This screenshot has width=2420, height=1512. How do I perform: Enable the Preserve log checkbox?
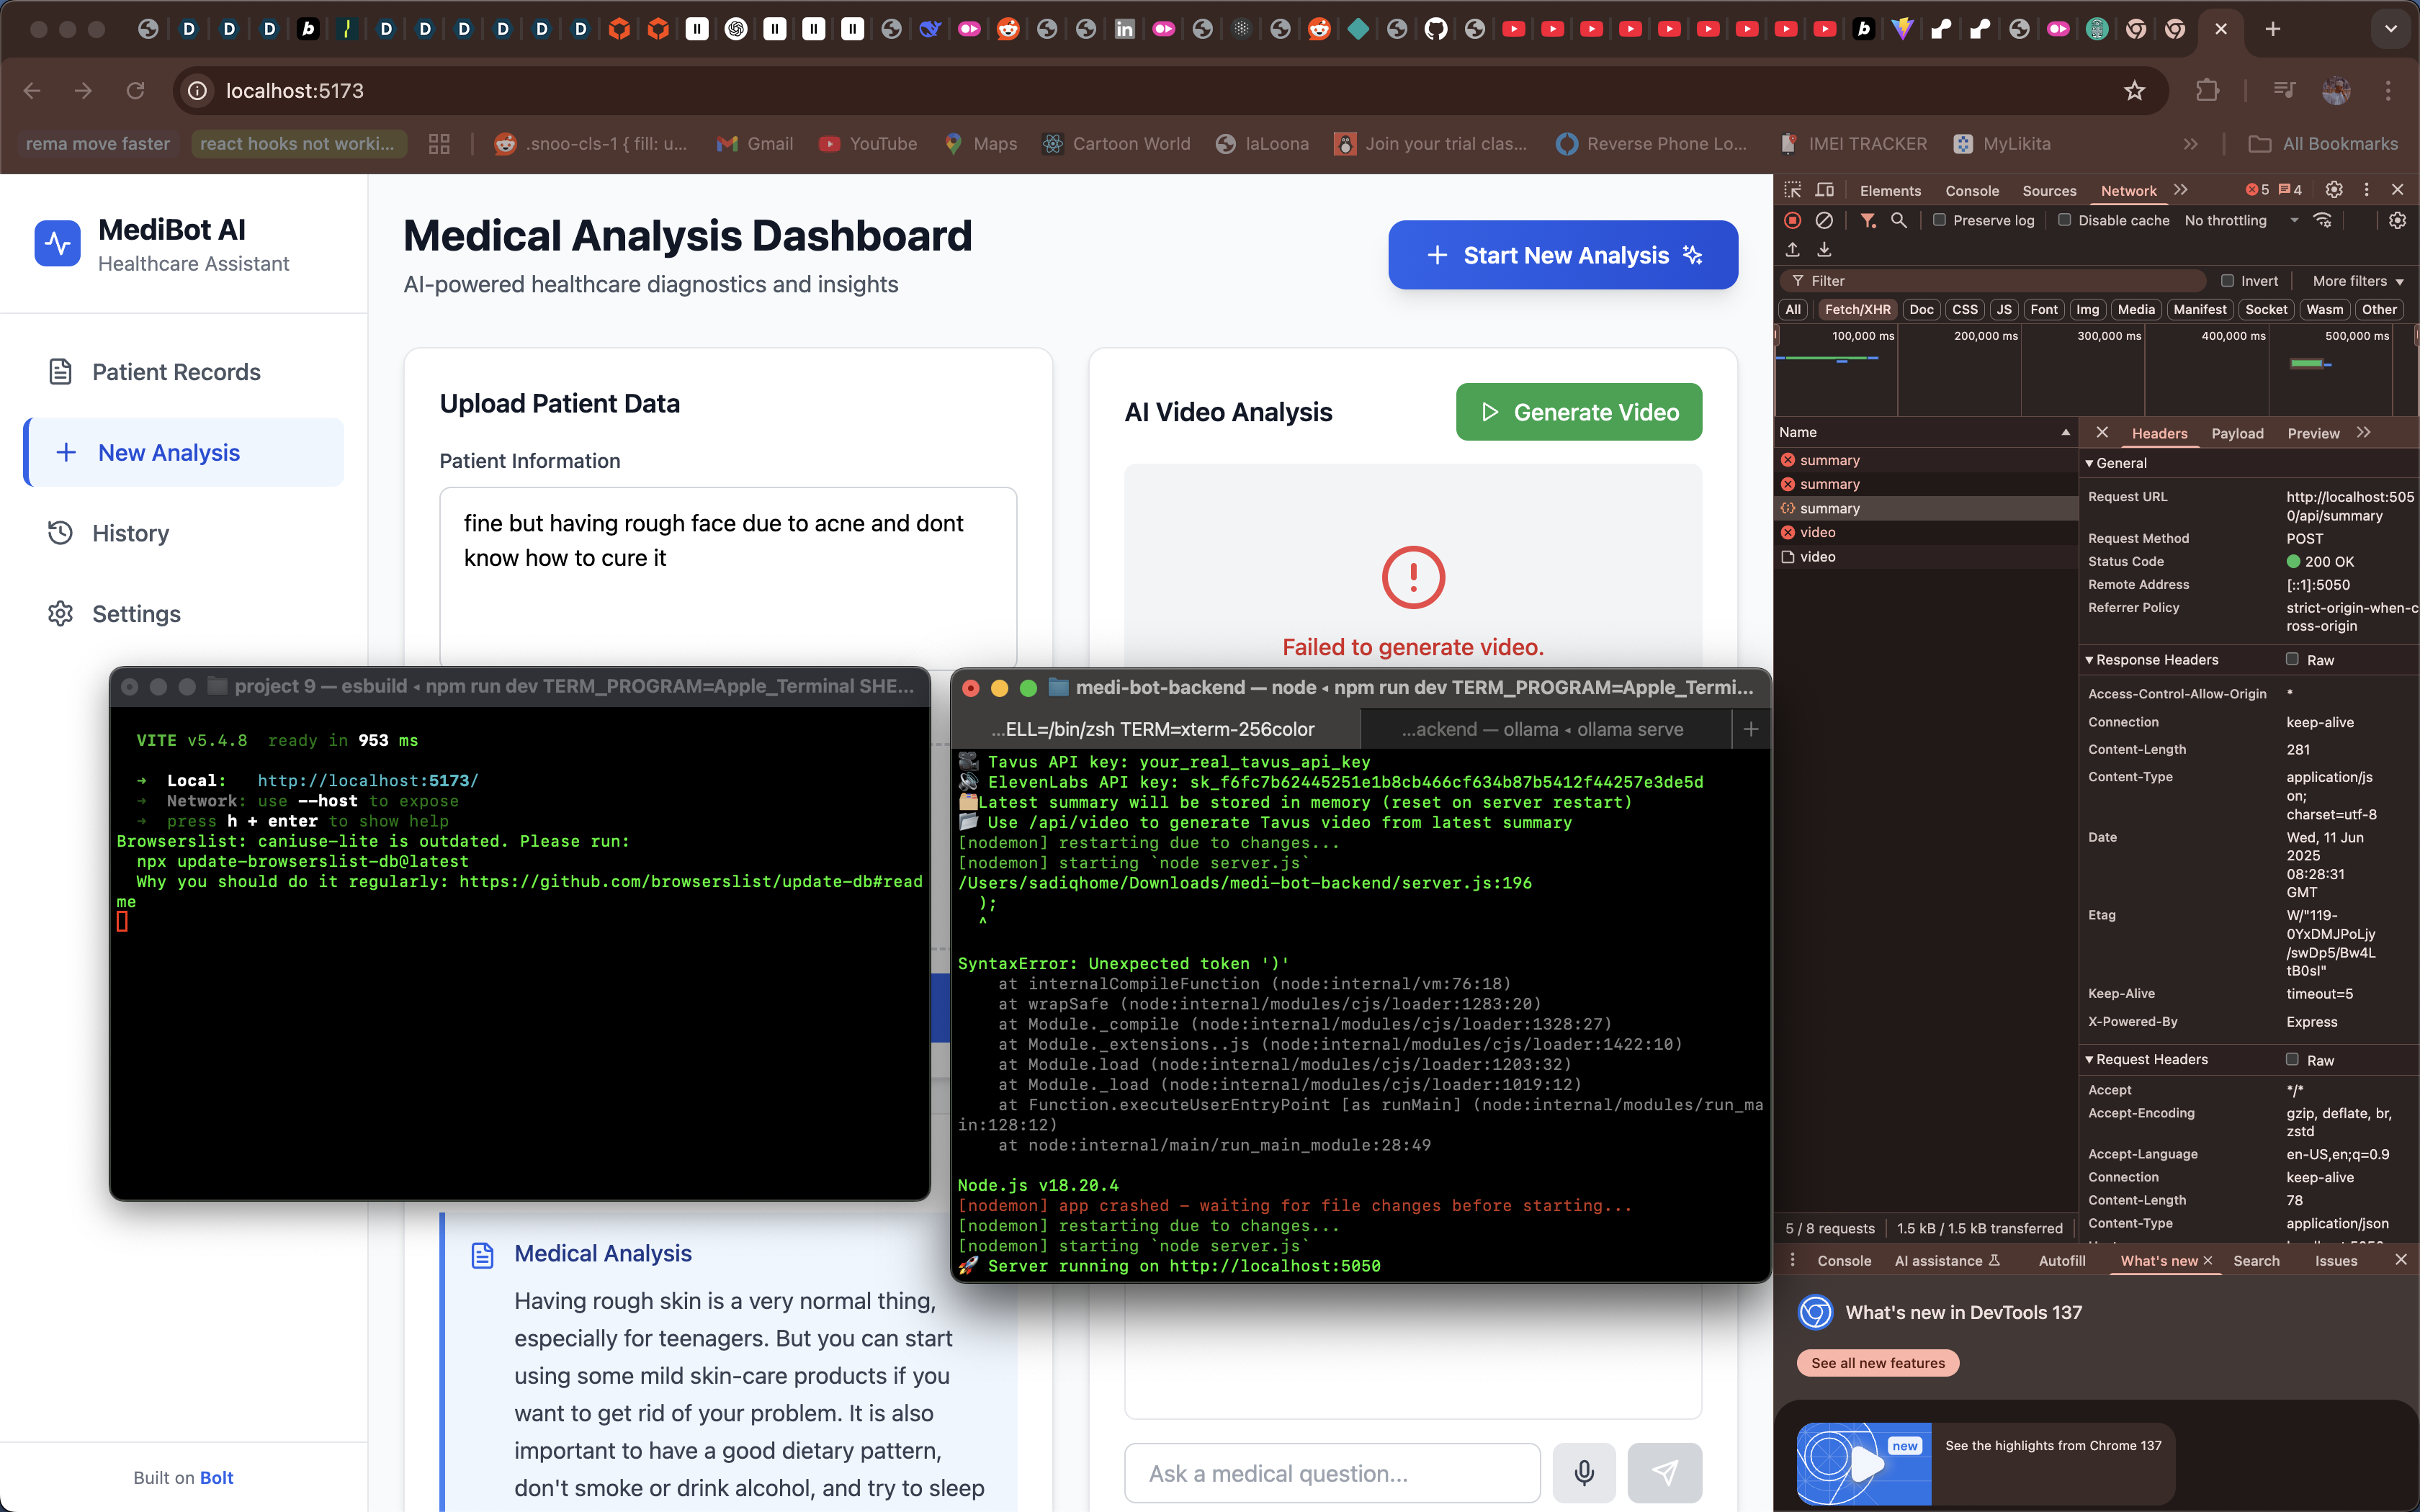[x=1939, y=220]
